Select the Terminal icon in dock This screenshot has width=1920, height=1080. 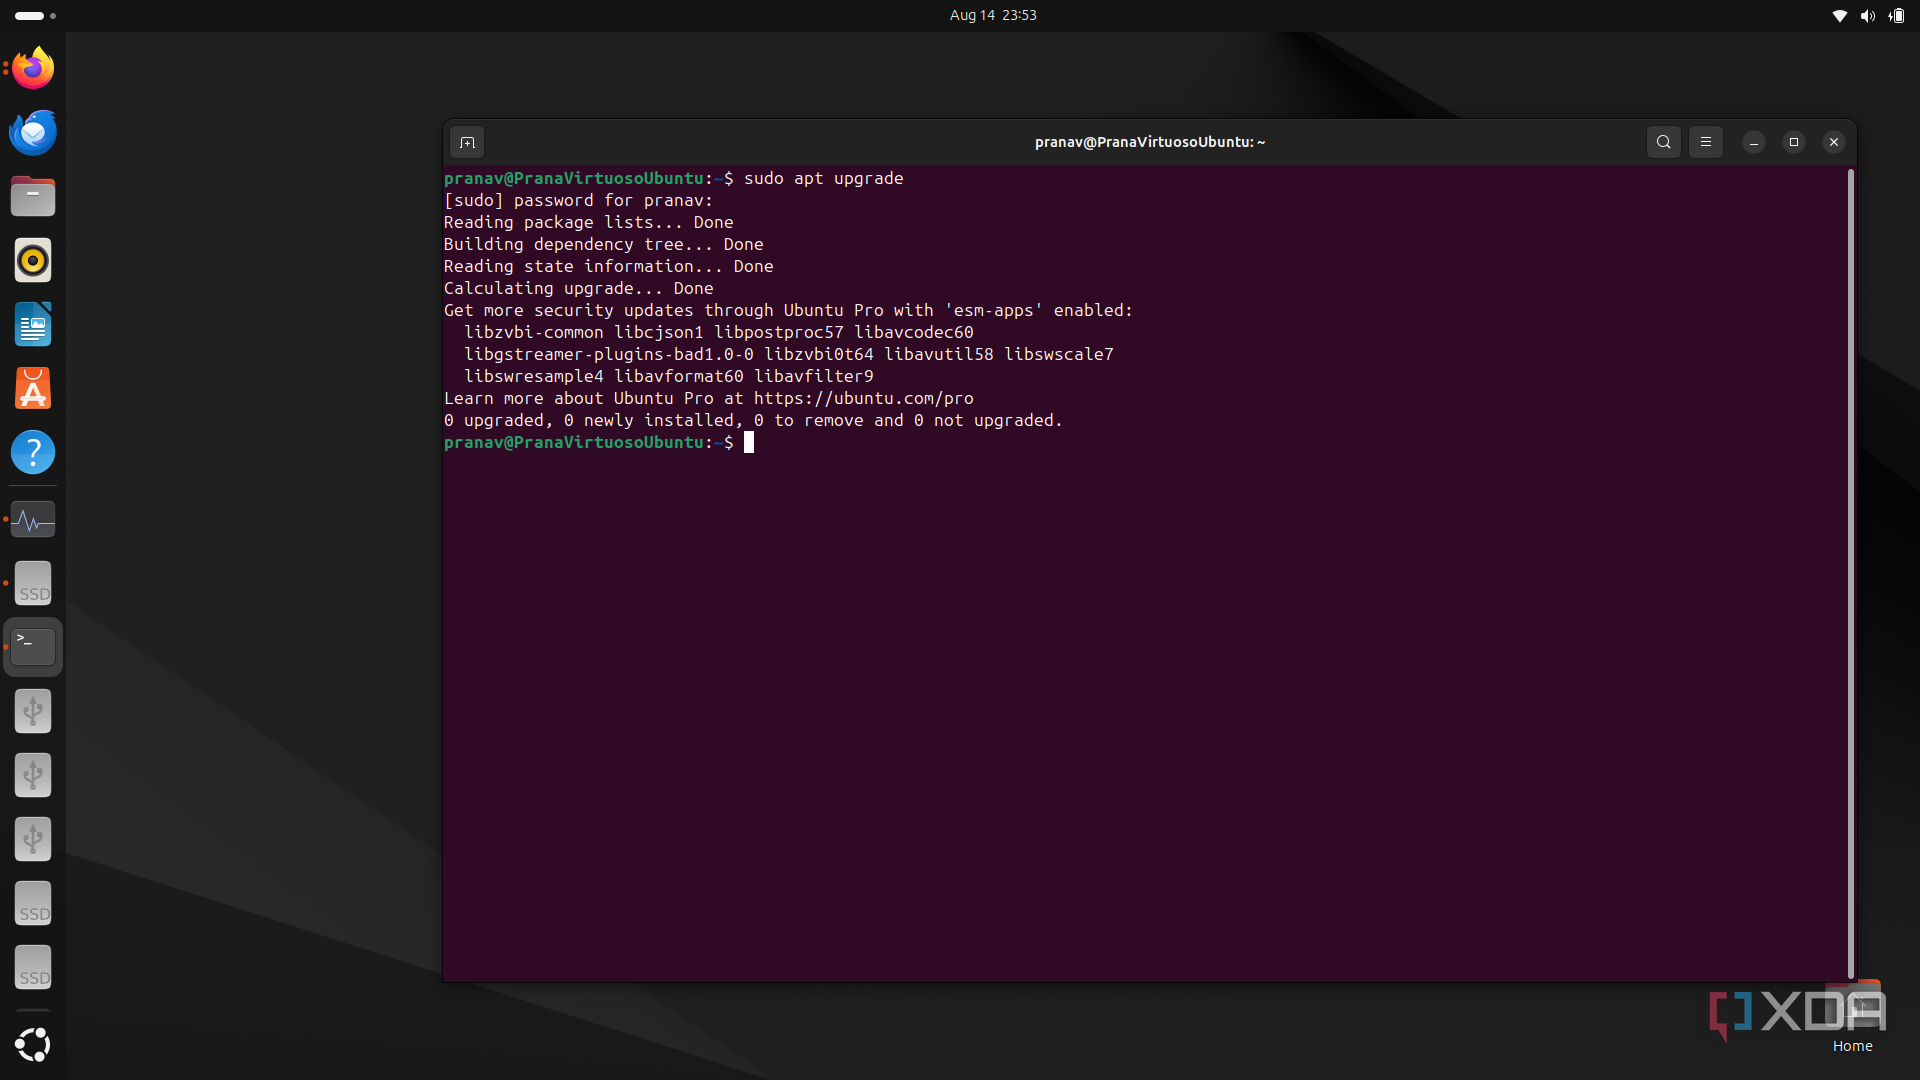(x=33, y=647)
